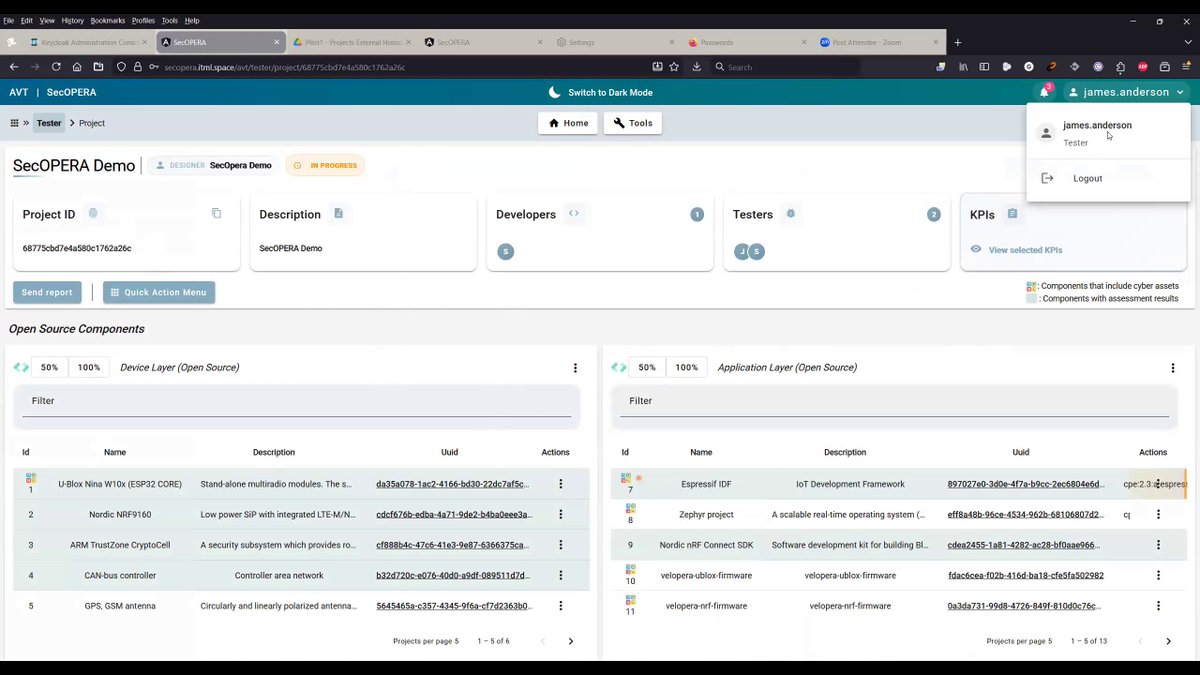Click the Send report button
Screen dimensions: 1200x675
pos(47,292)
